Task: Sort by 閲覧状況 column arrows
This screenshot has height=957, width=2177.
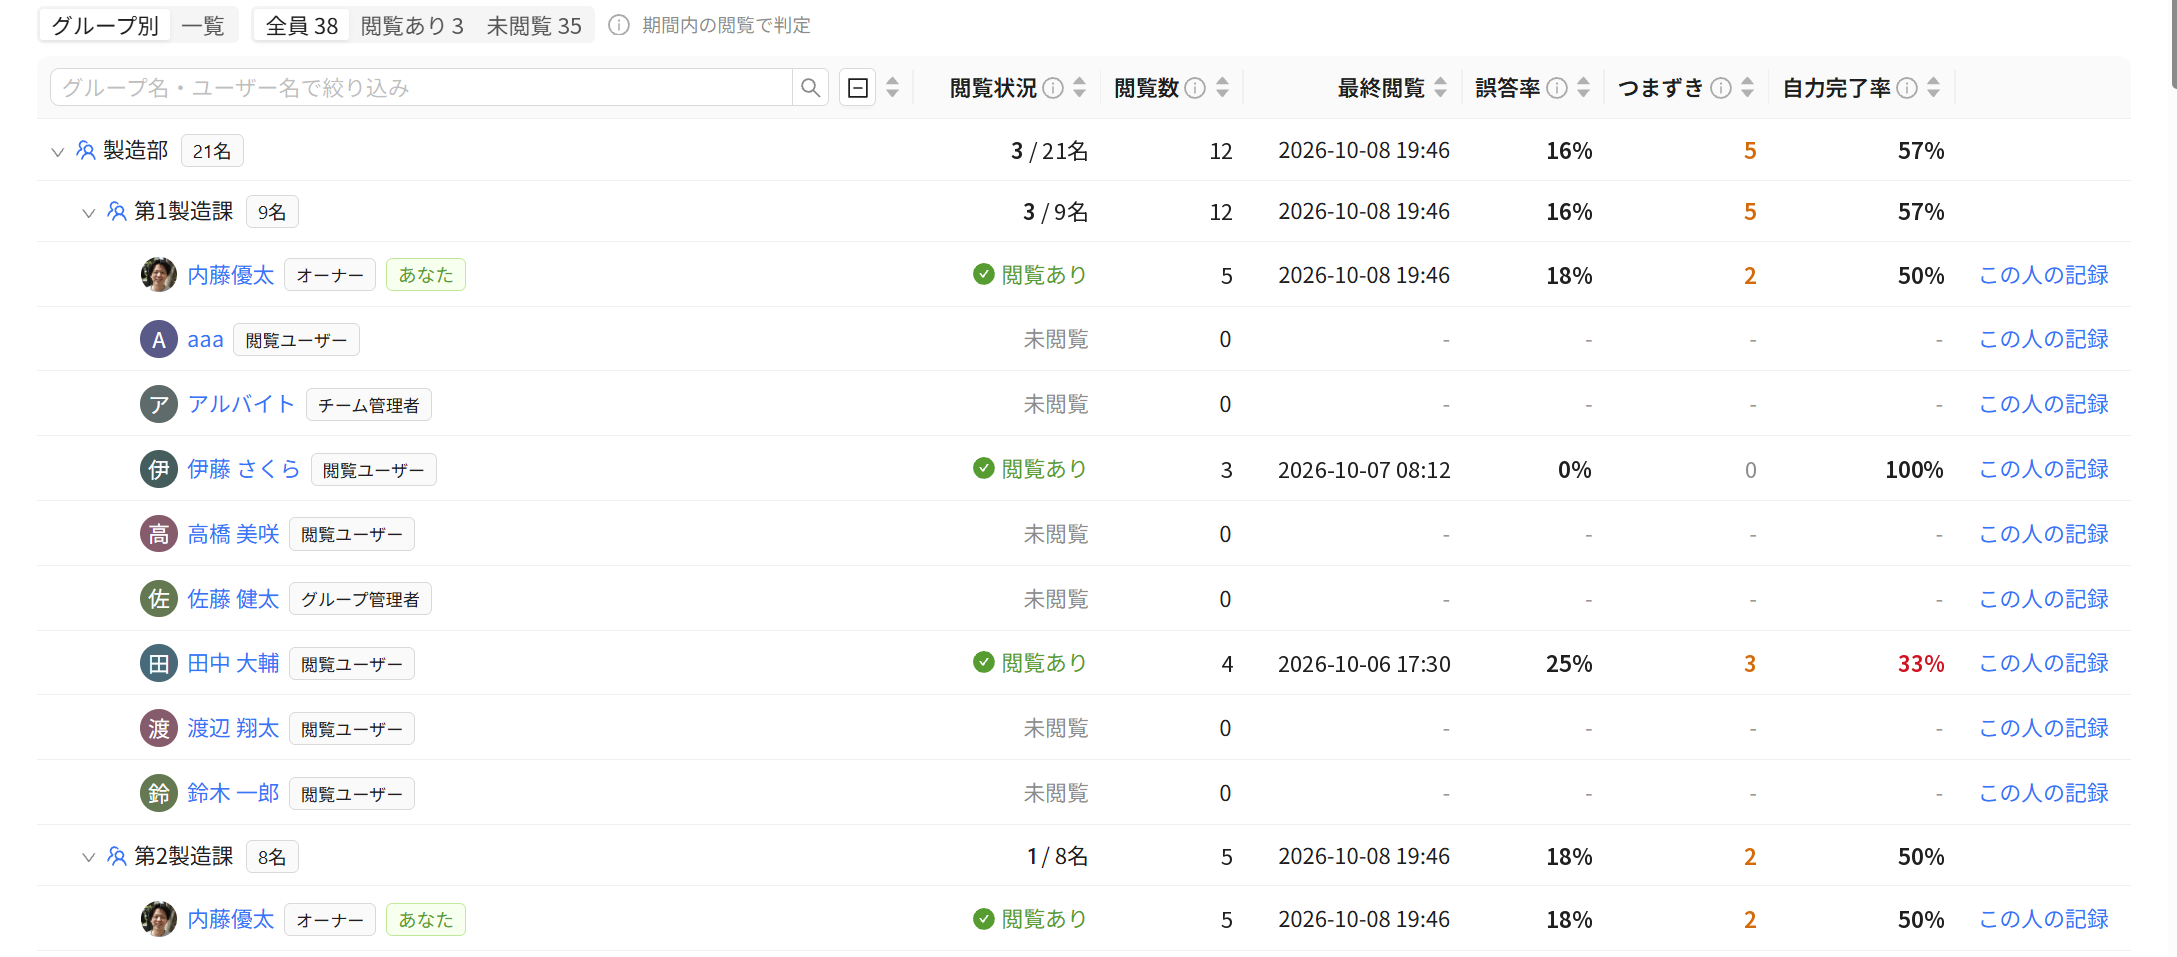Action: (x=1079, y=88)
